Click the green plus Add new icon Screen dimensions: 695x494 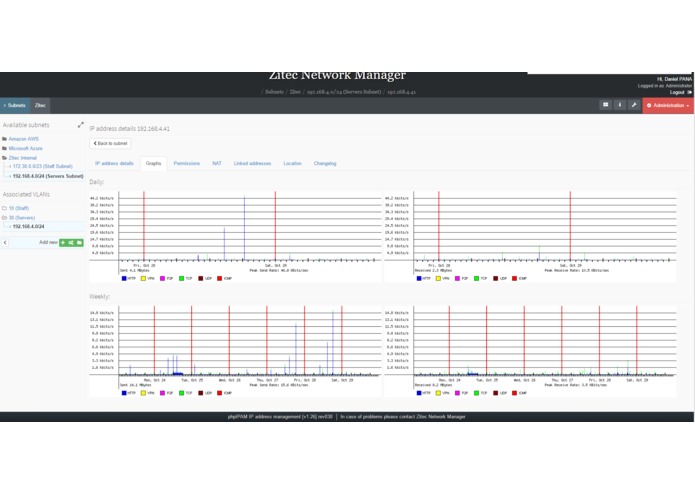point(63,242)
